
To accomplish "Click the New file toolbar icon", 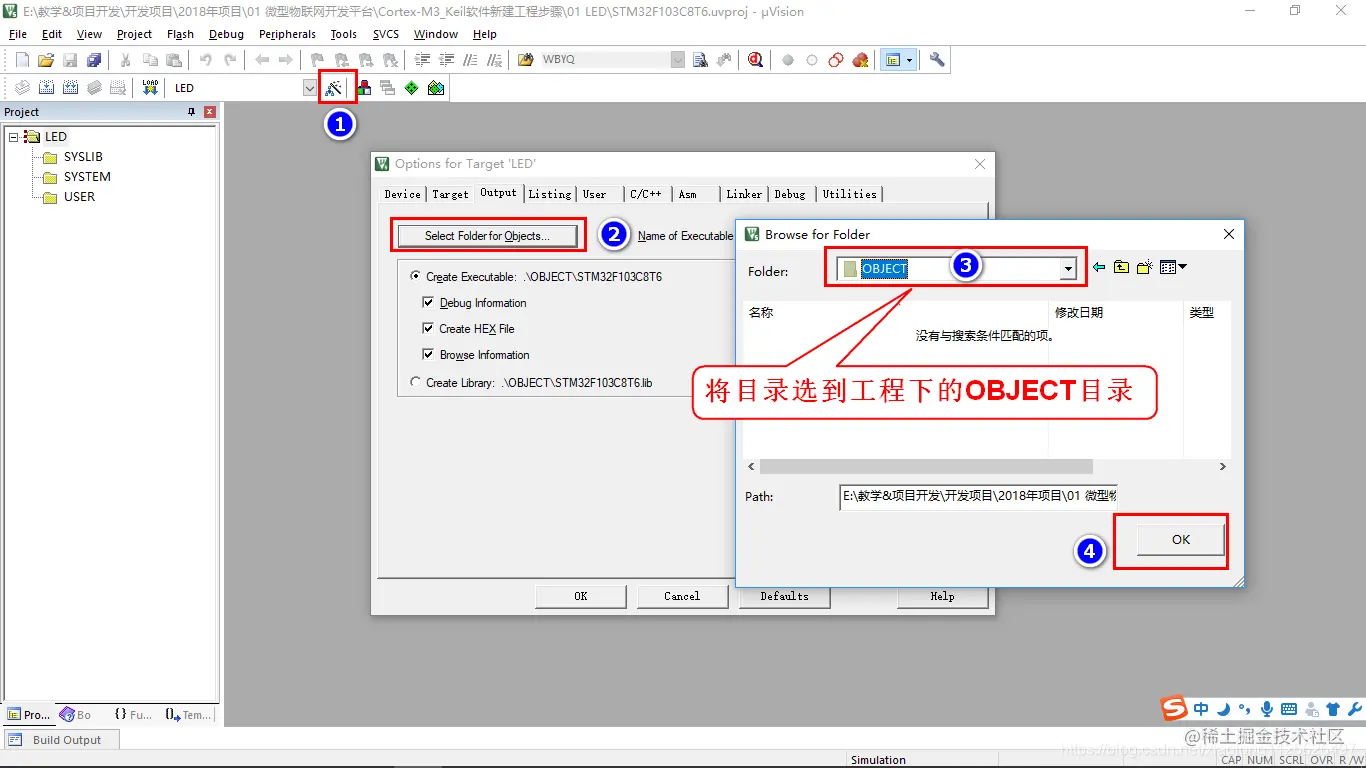I will pos(22,60).
